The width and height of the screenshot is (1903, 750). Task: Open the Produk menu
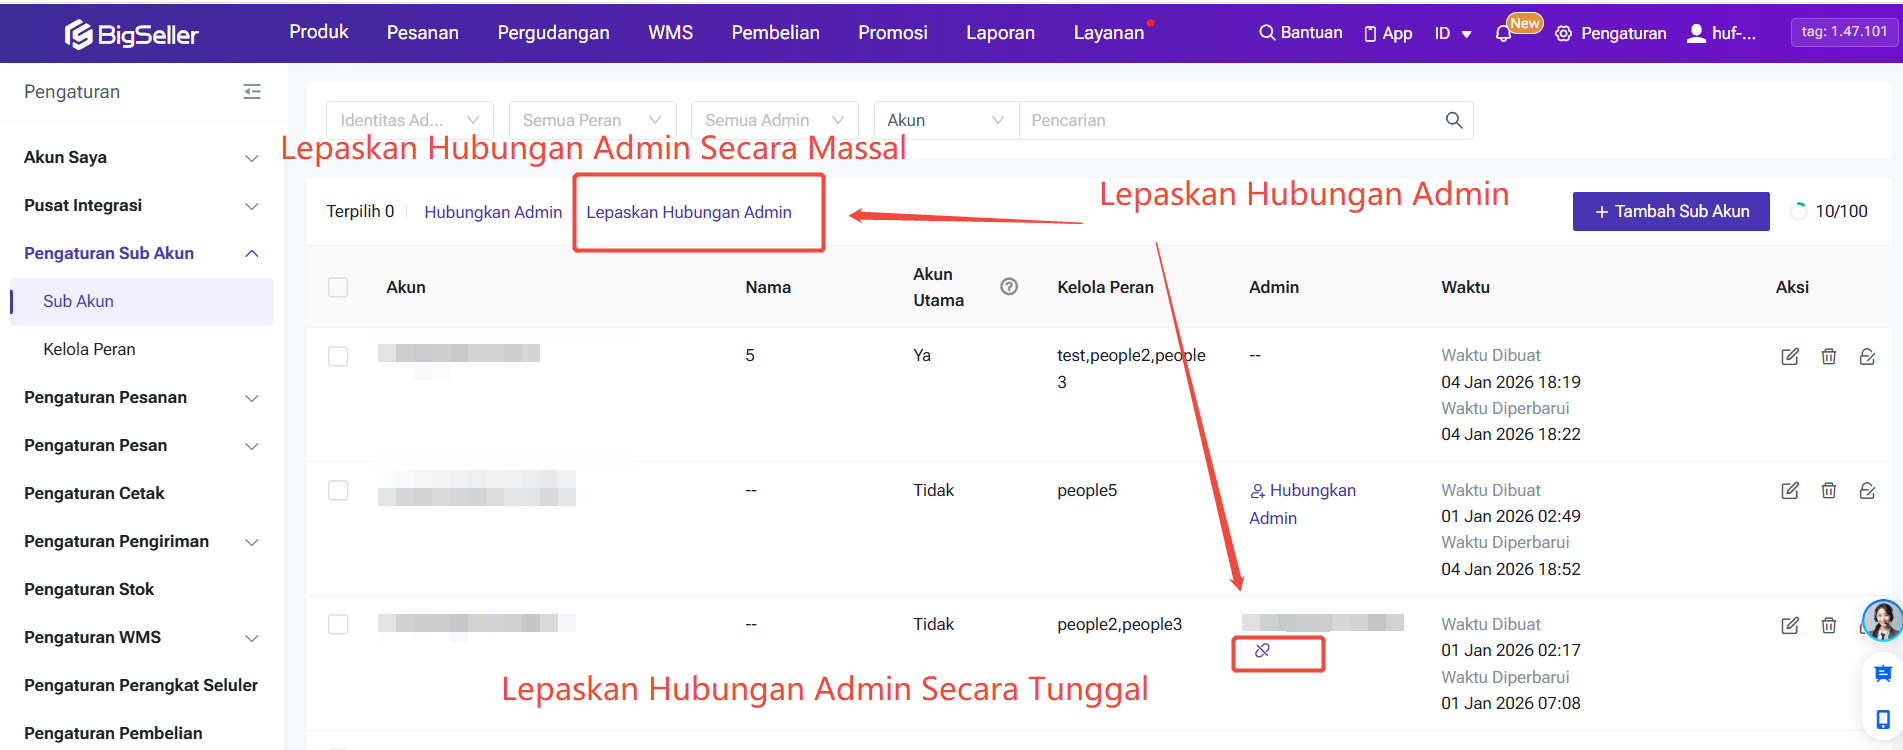(x=319, y=32)
